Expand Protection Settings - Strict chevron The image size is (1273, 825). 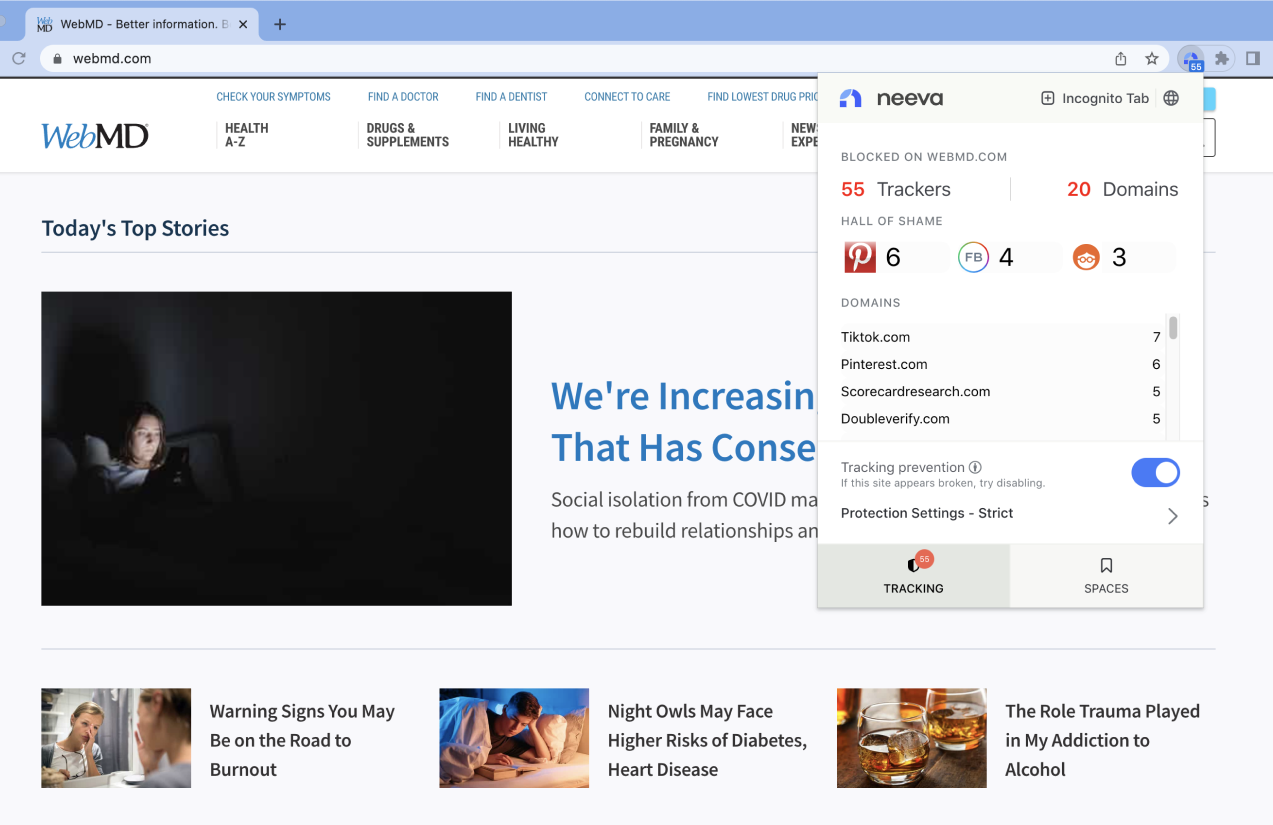coord(1172,516)
